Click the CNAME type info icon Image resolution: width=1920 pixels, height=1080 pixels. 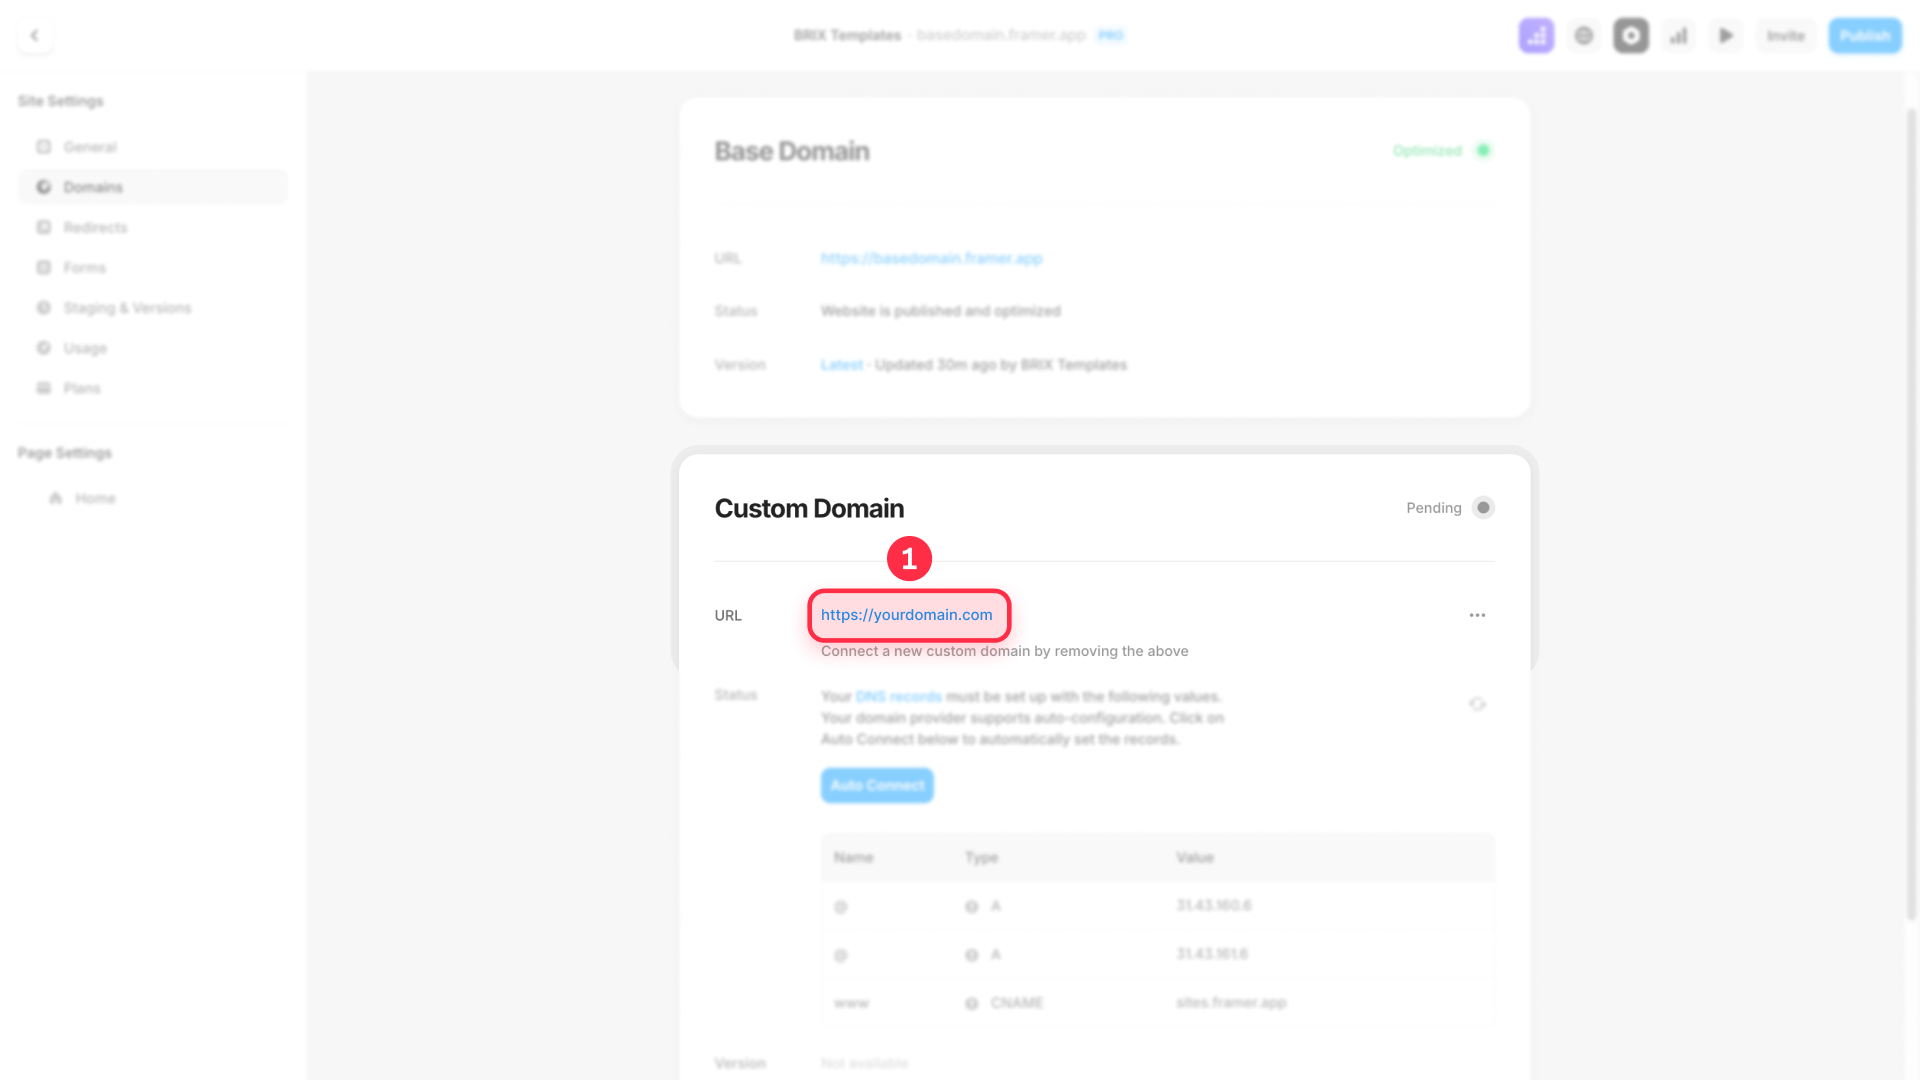coord(971,1003)
